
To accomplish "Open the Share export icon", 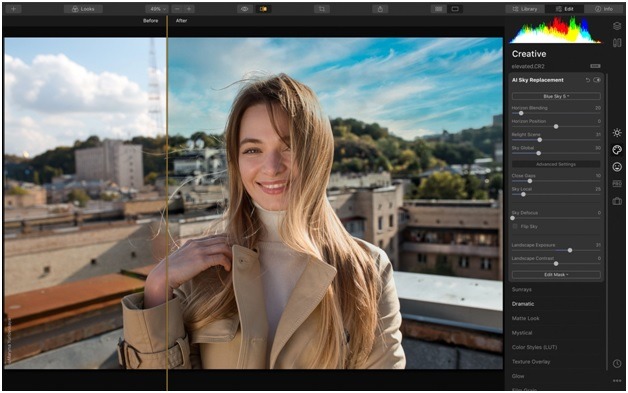I will pos(380,9).
